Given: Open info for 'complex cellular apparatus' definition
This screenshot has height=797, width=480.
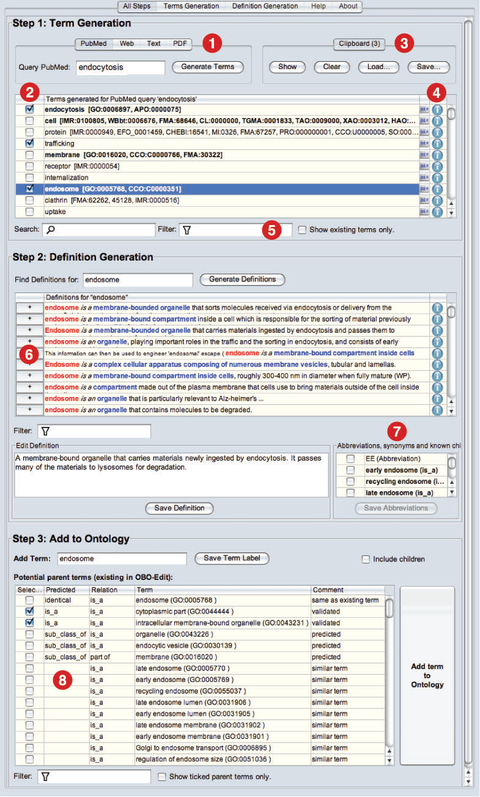Looking at the screenshot, I should click(437, 365).
